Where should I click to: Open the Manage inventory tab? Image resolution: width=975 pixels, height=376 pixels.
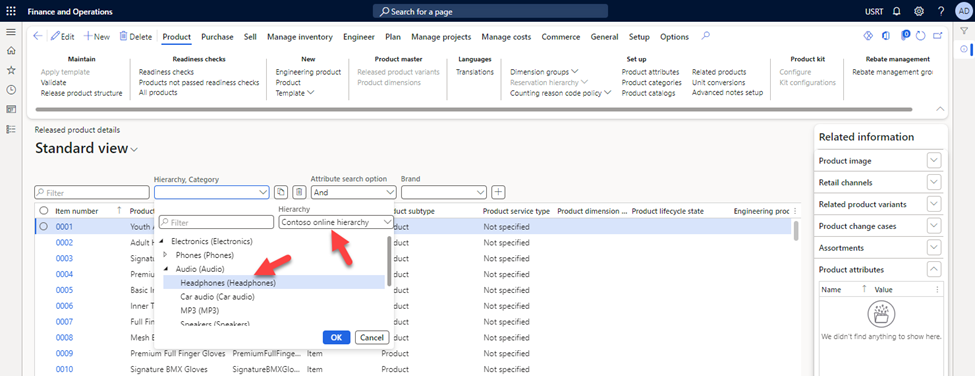[300, 37]
